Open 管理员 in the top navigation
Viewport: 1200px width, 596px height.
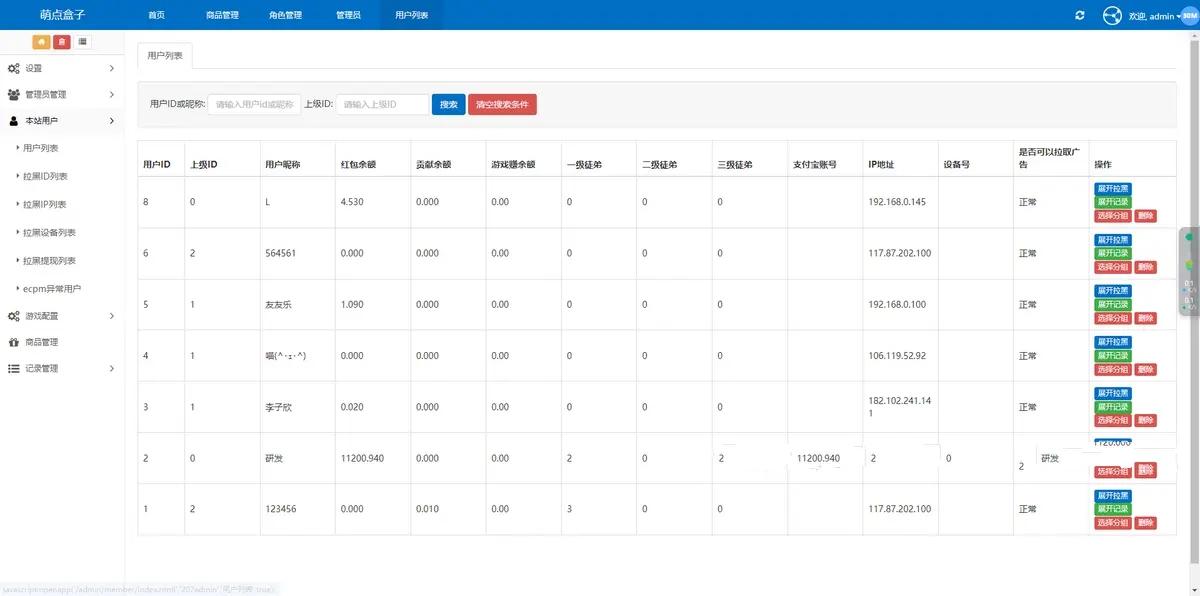click(x=348, y=15)
